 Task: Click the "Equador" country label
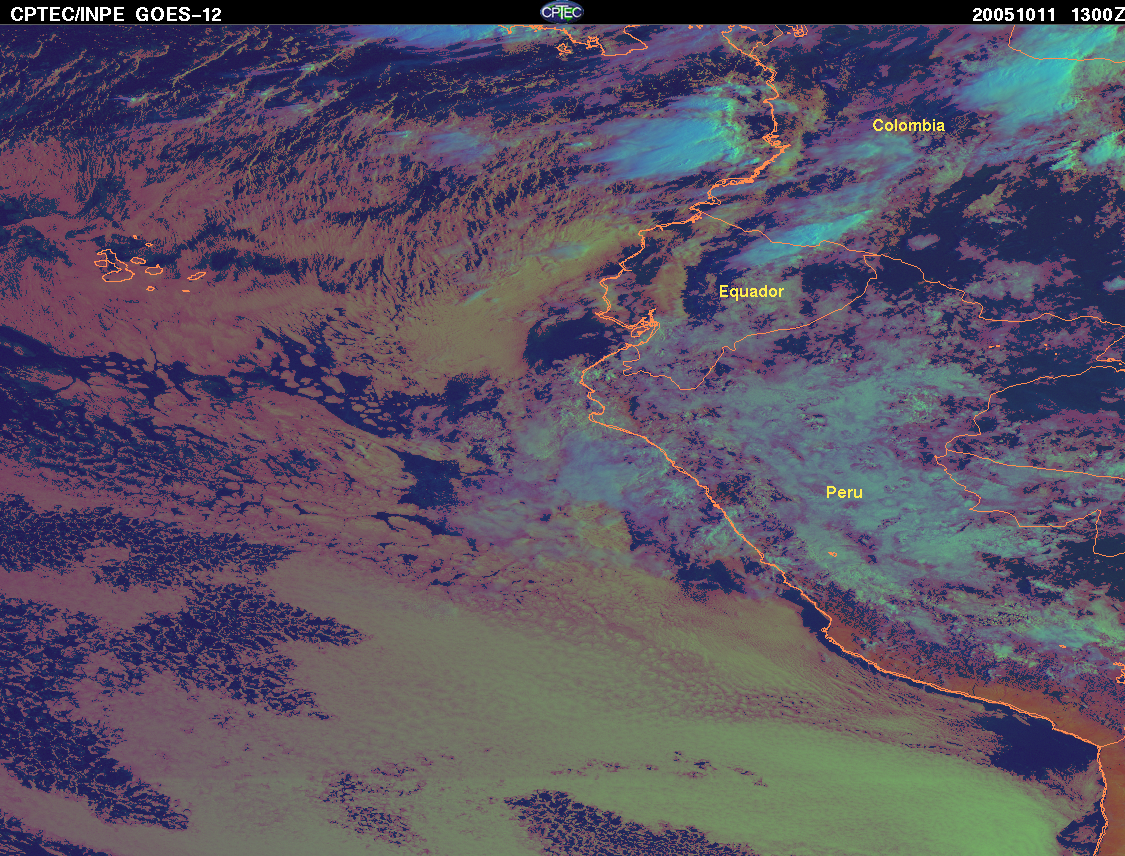(x=751, y=291)
